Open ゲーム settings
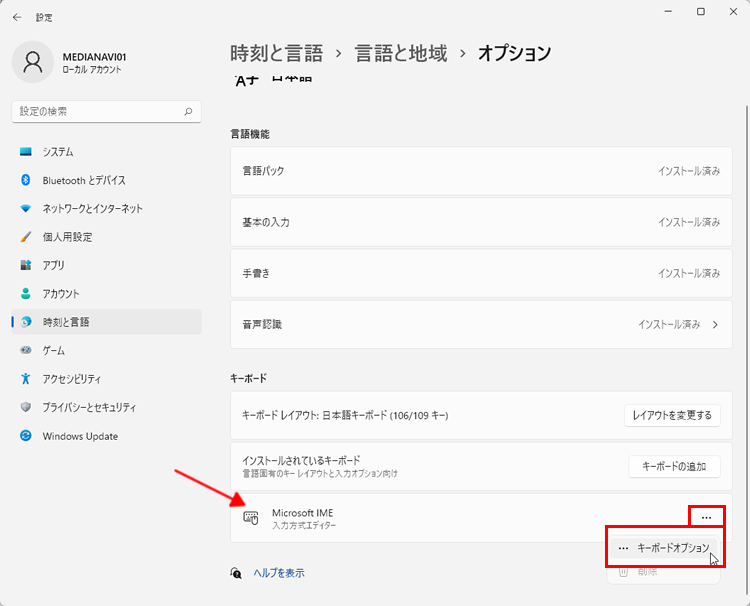 [x=106, y=351]
